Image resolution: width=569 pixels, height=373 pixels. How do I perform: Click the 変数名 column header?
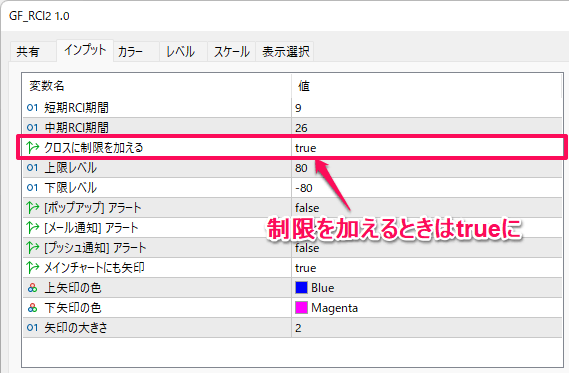tap(47, 86)
